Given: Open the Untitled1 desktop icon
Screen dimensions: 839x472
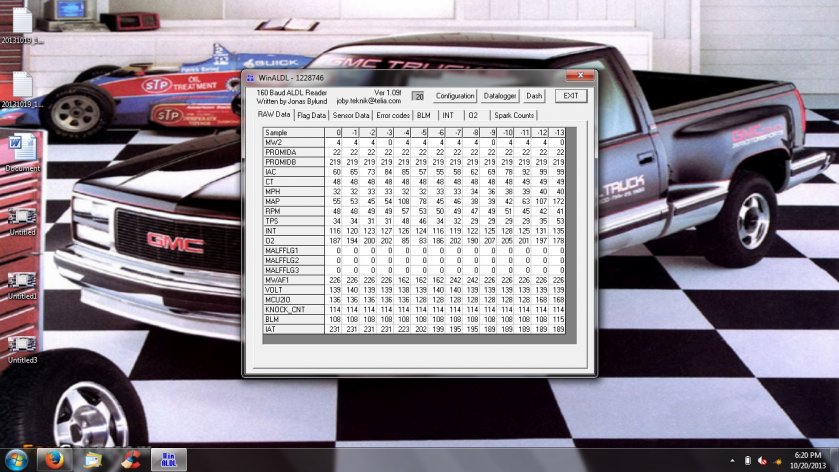Looking at the screenshot, I should [22, 285].
